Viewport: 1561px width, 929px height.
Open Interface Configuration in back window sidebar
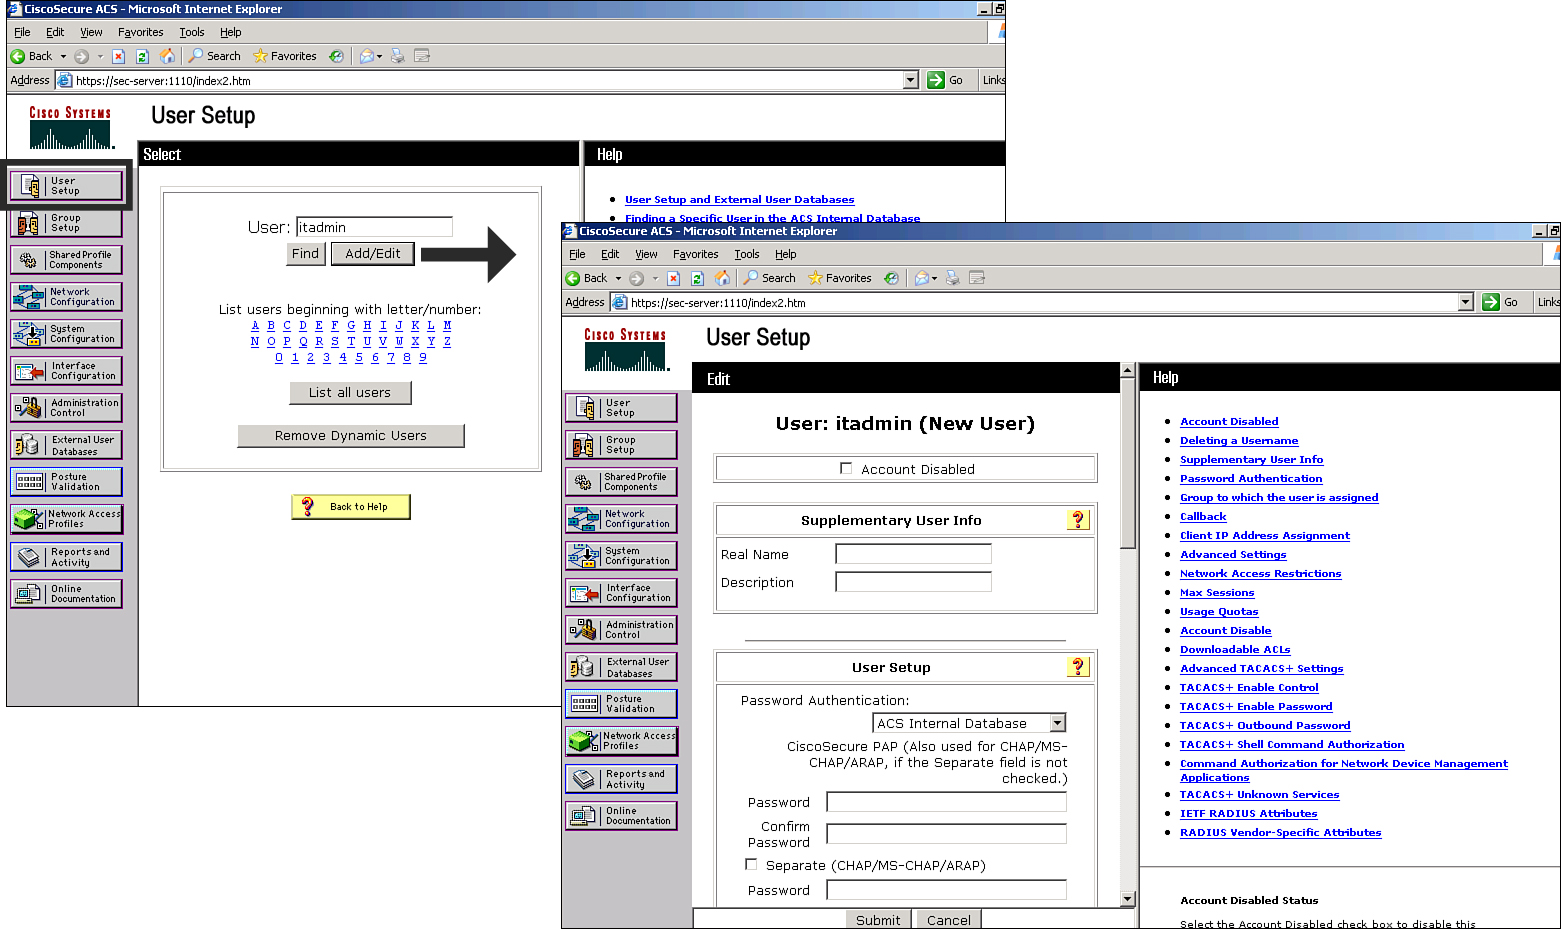coord(66,371)
